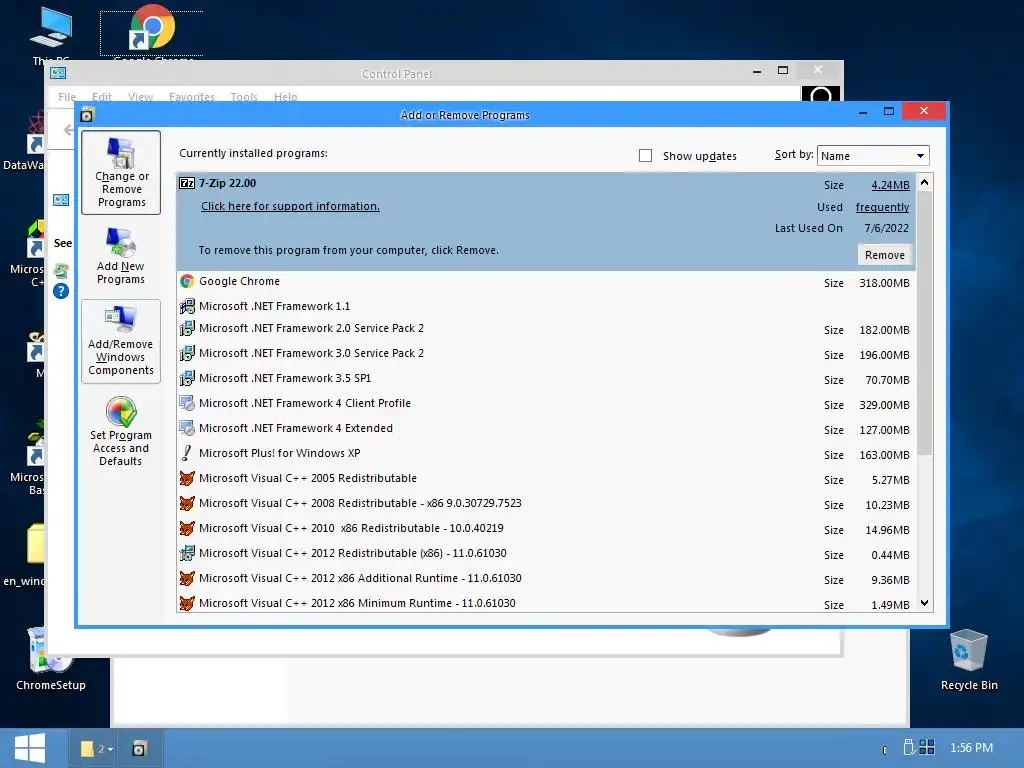Click the 7-Zip program icon in list
The height and width of the screenshot is (768, 1024).
click(187, 184)
